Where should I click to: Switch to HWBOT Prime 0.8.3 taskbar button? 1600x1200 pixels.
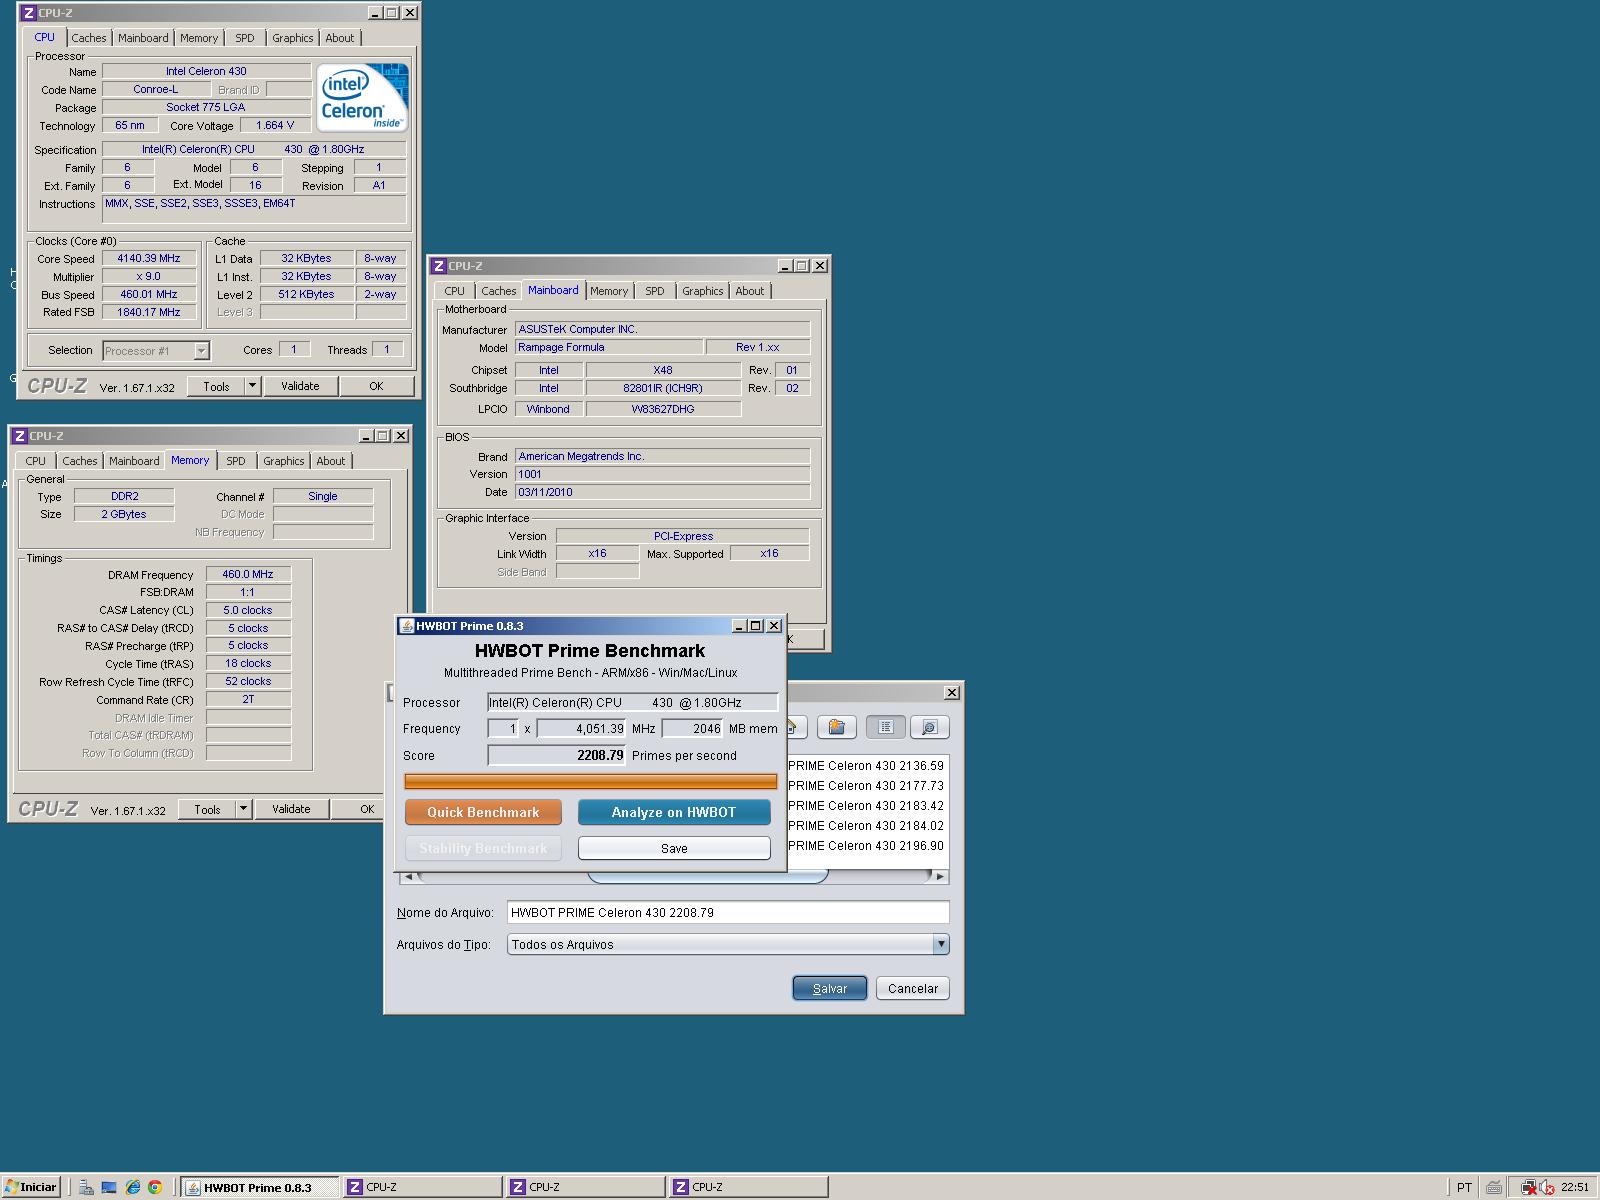coord(259,1187)
